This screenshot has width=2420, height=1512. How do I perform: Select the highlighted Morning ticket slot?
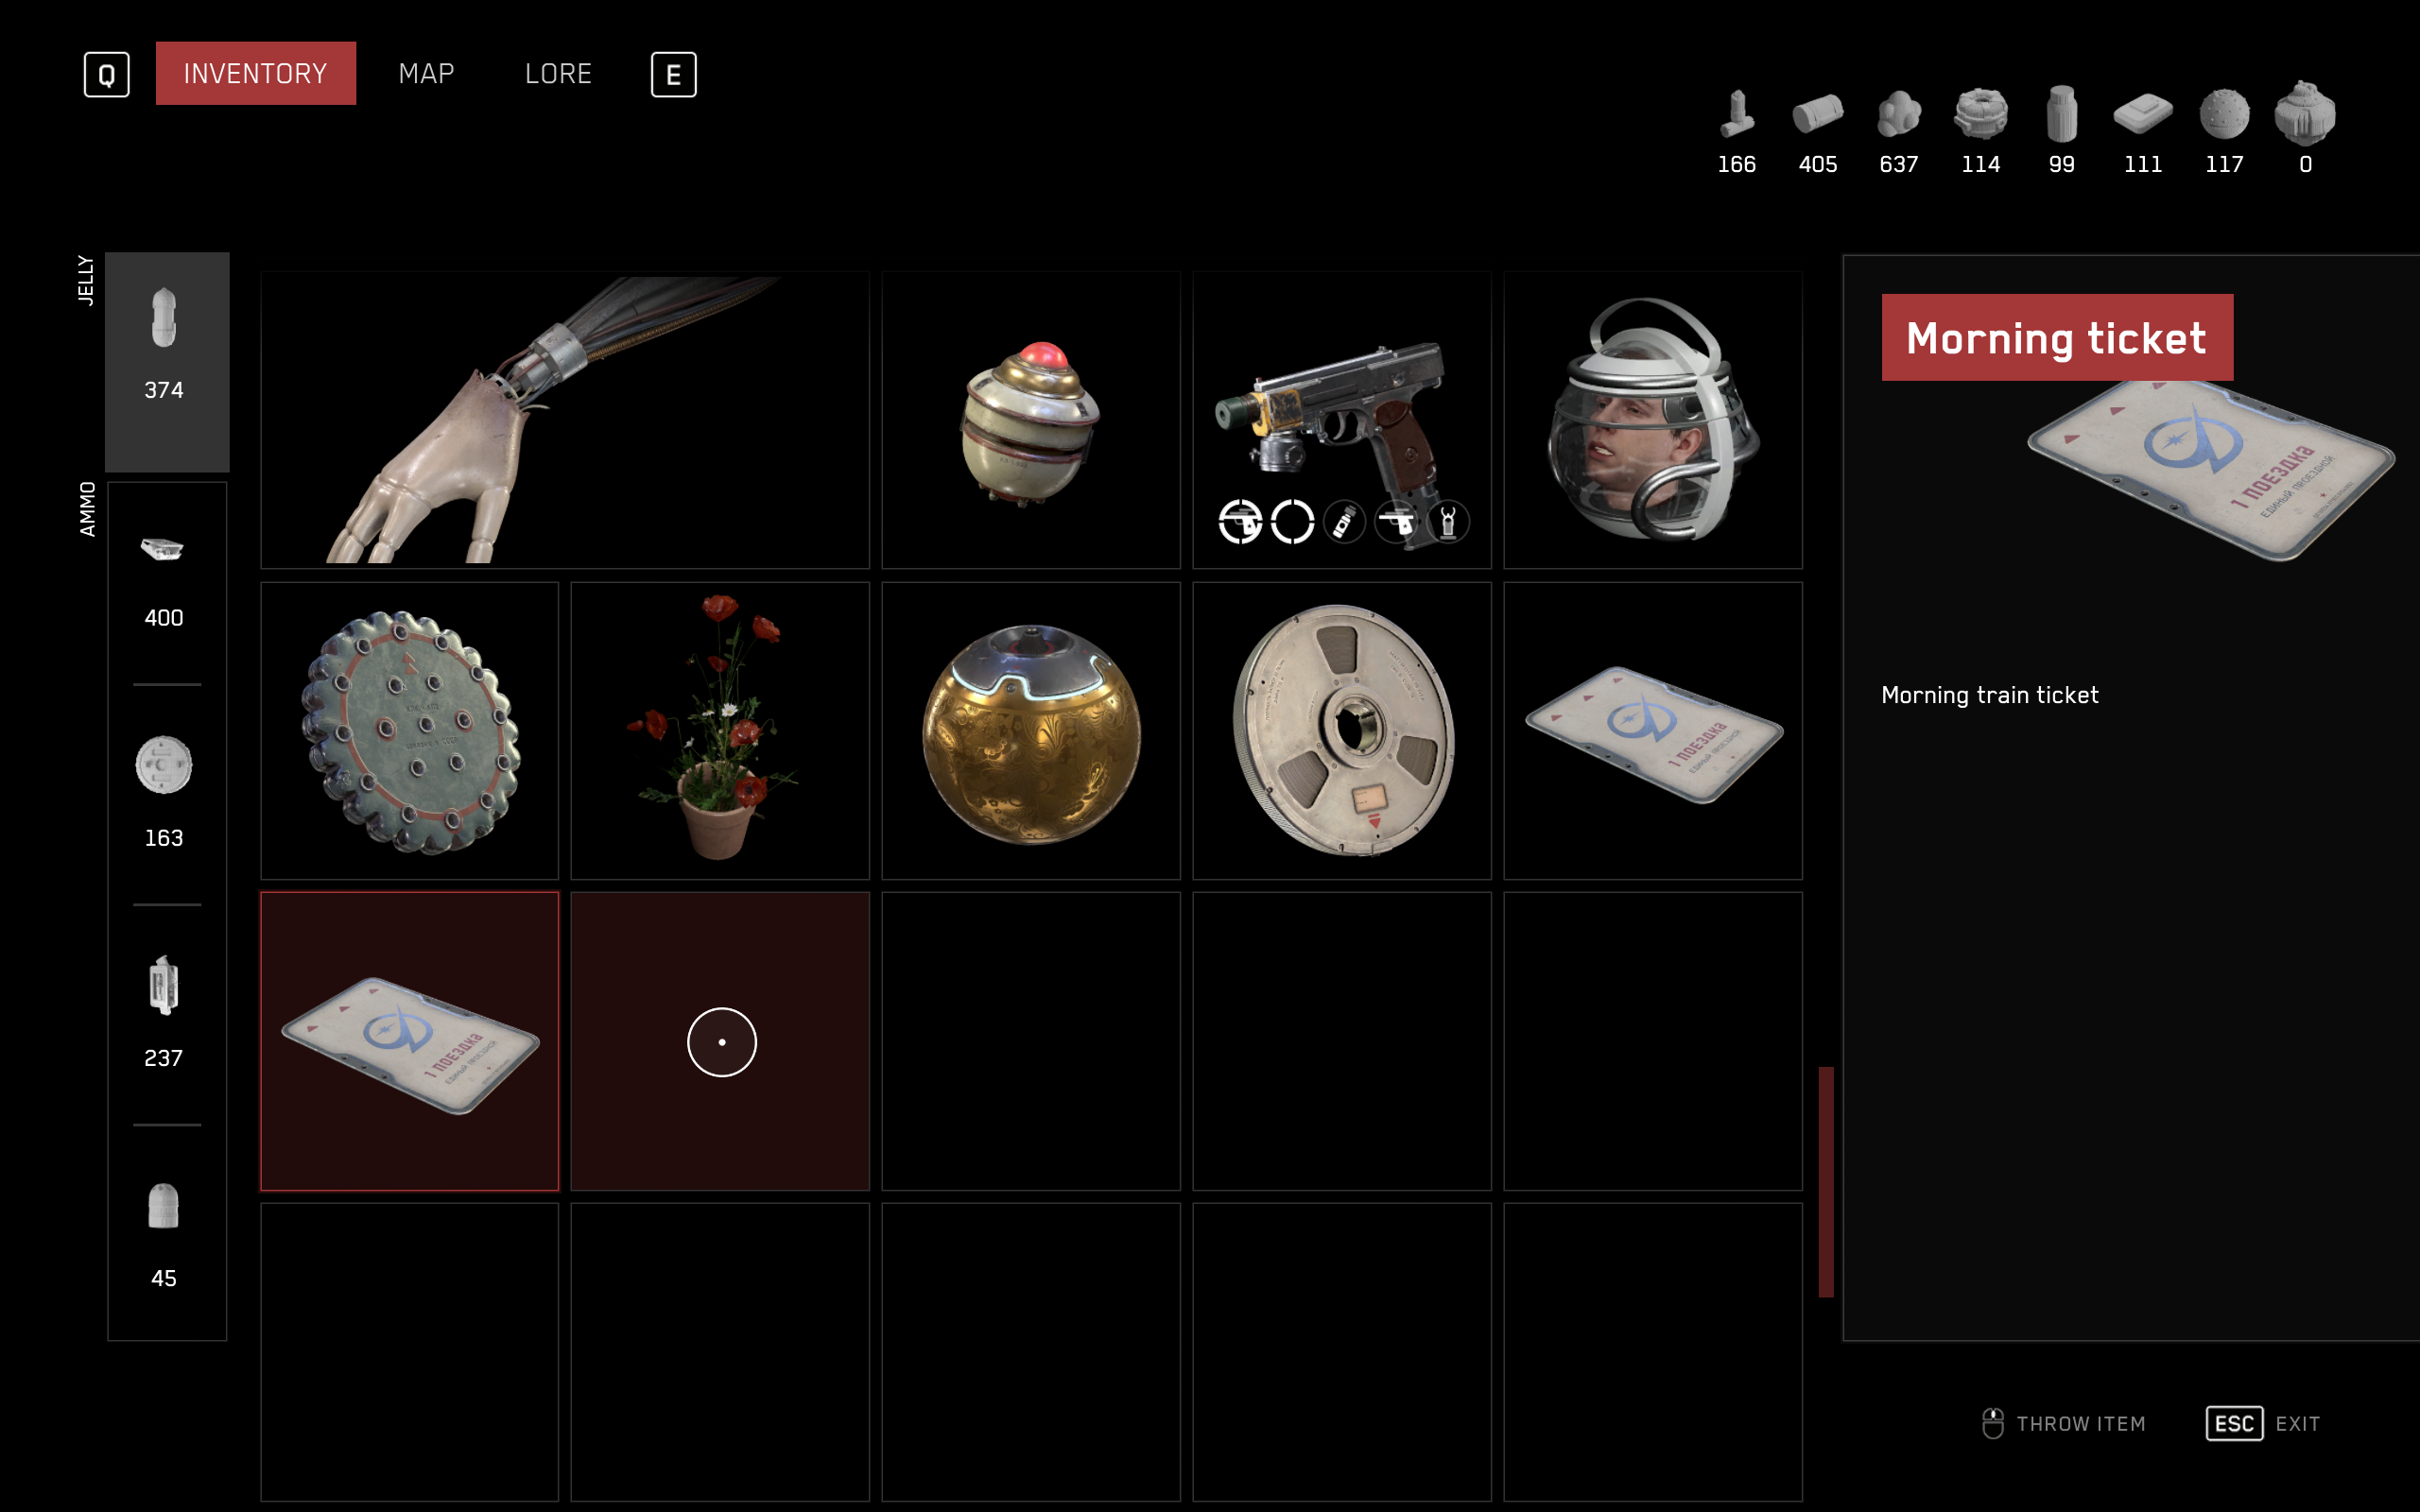(409, 1041)
